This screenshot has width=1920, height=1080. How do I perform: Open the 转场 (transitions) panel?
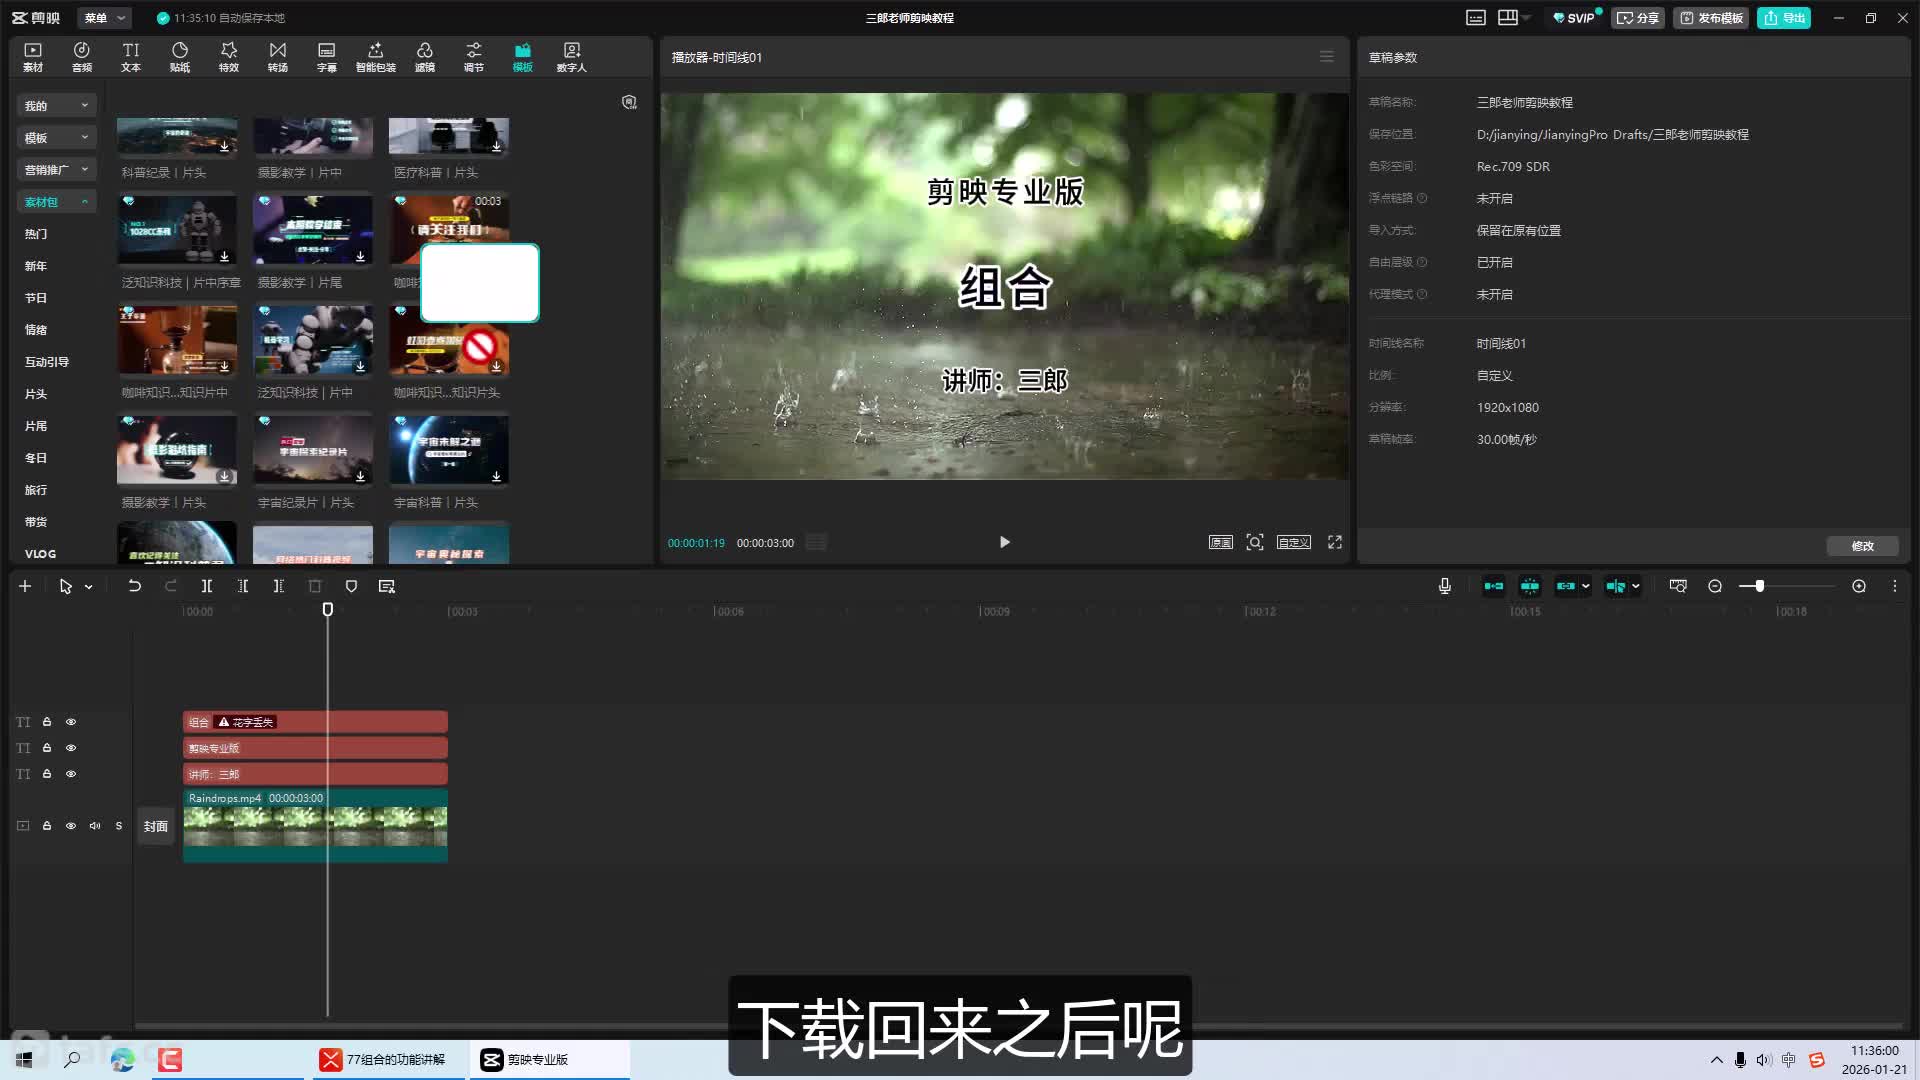click(x=278, y=57)
